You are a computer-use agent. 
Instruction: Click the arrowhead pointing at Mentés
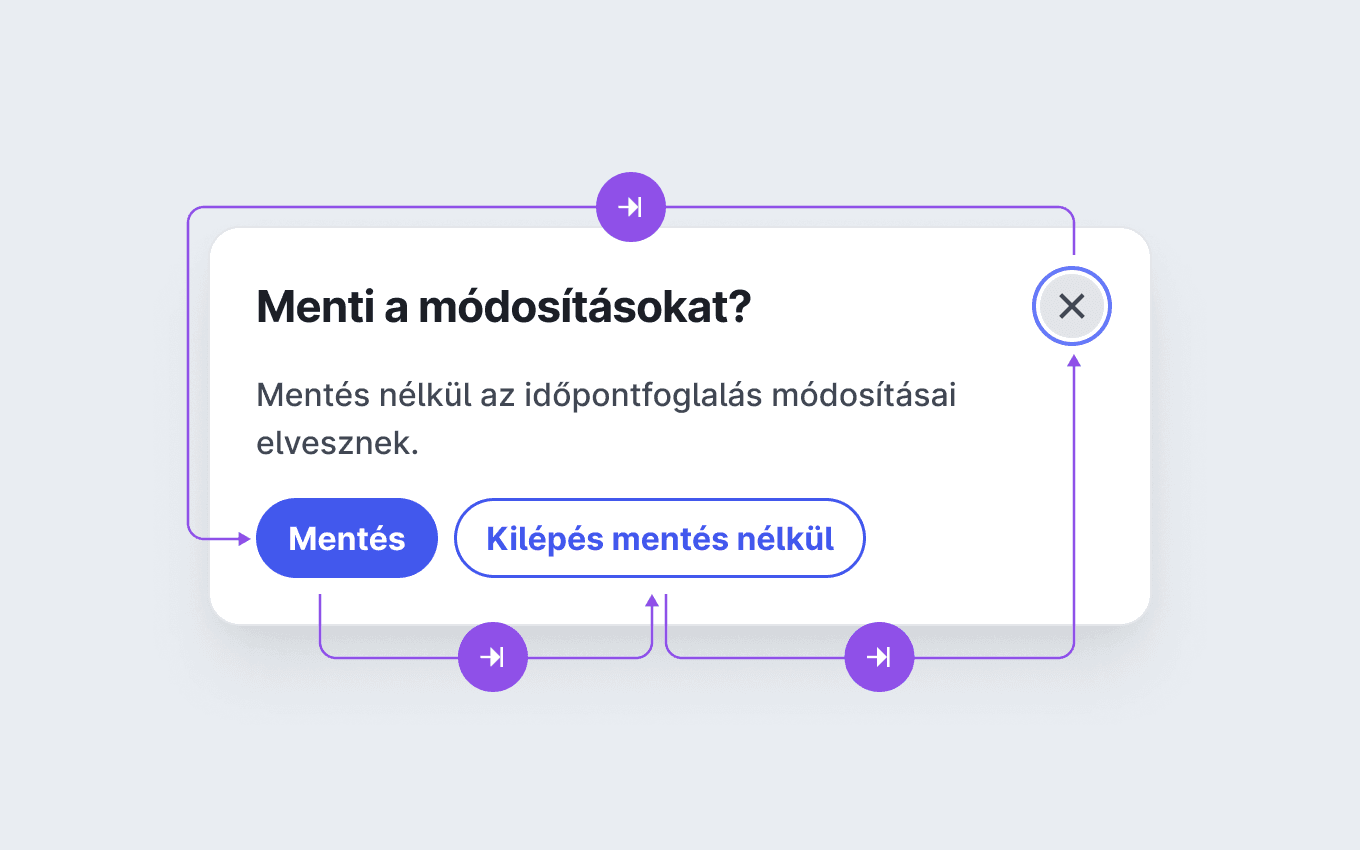(x=244, y=539)
